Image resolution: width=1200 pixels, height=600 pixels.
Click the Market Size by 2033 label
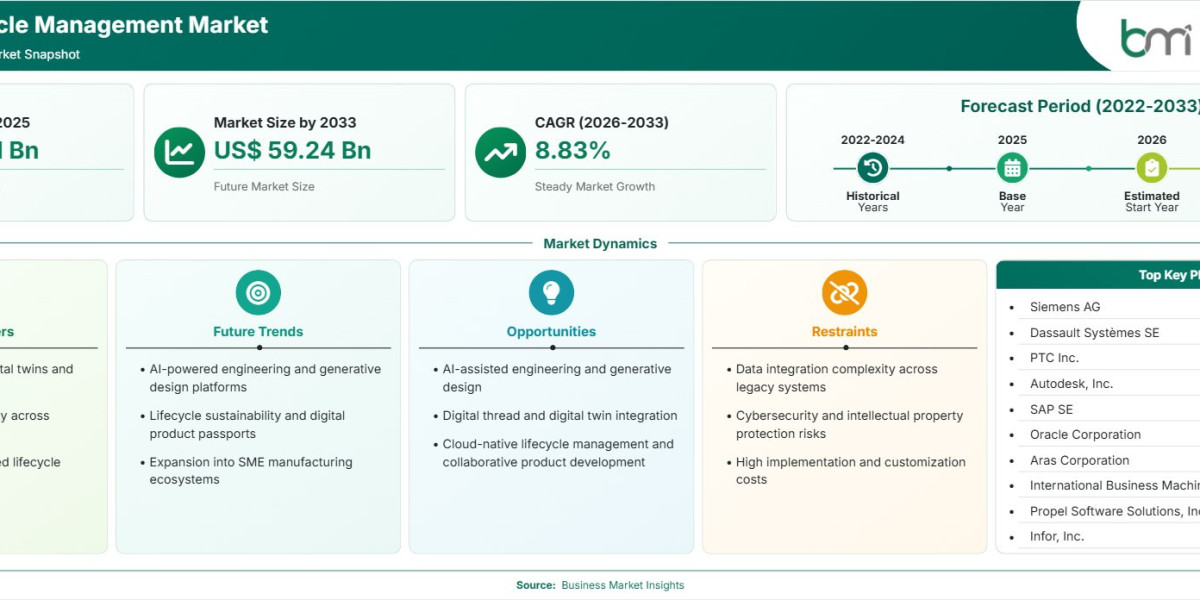pos(285,123)
